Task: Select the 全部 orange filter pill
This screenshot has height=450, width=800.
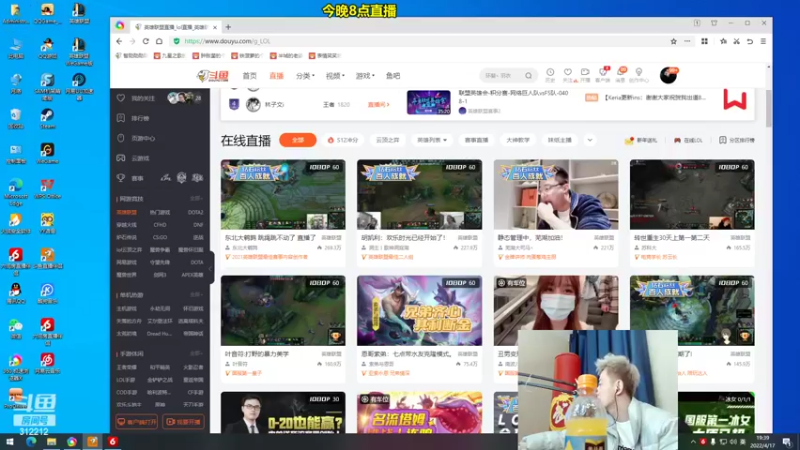Action: pyautogui.click(x=297, y=140)
